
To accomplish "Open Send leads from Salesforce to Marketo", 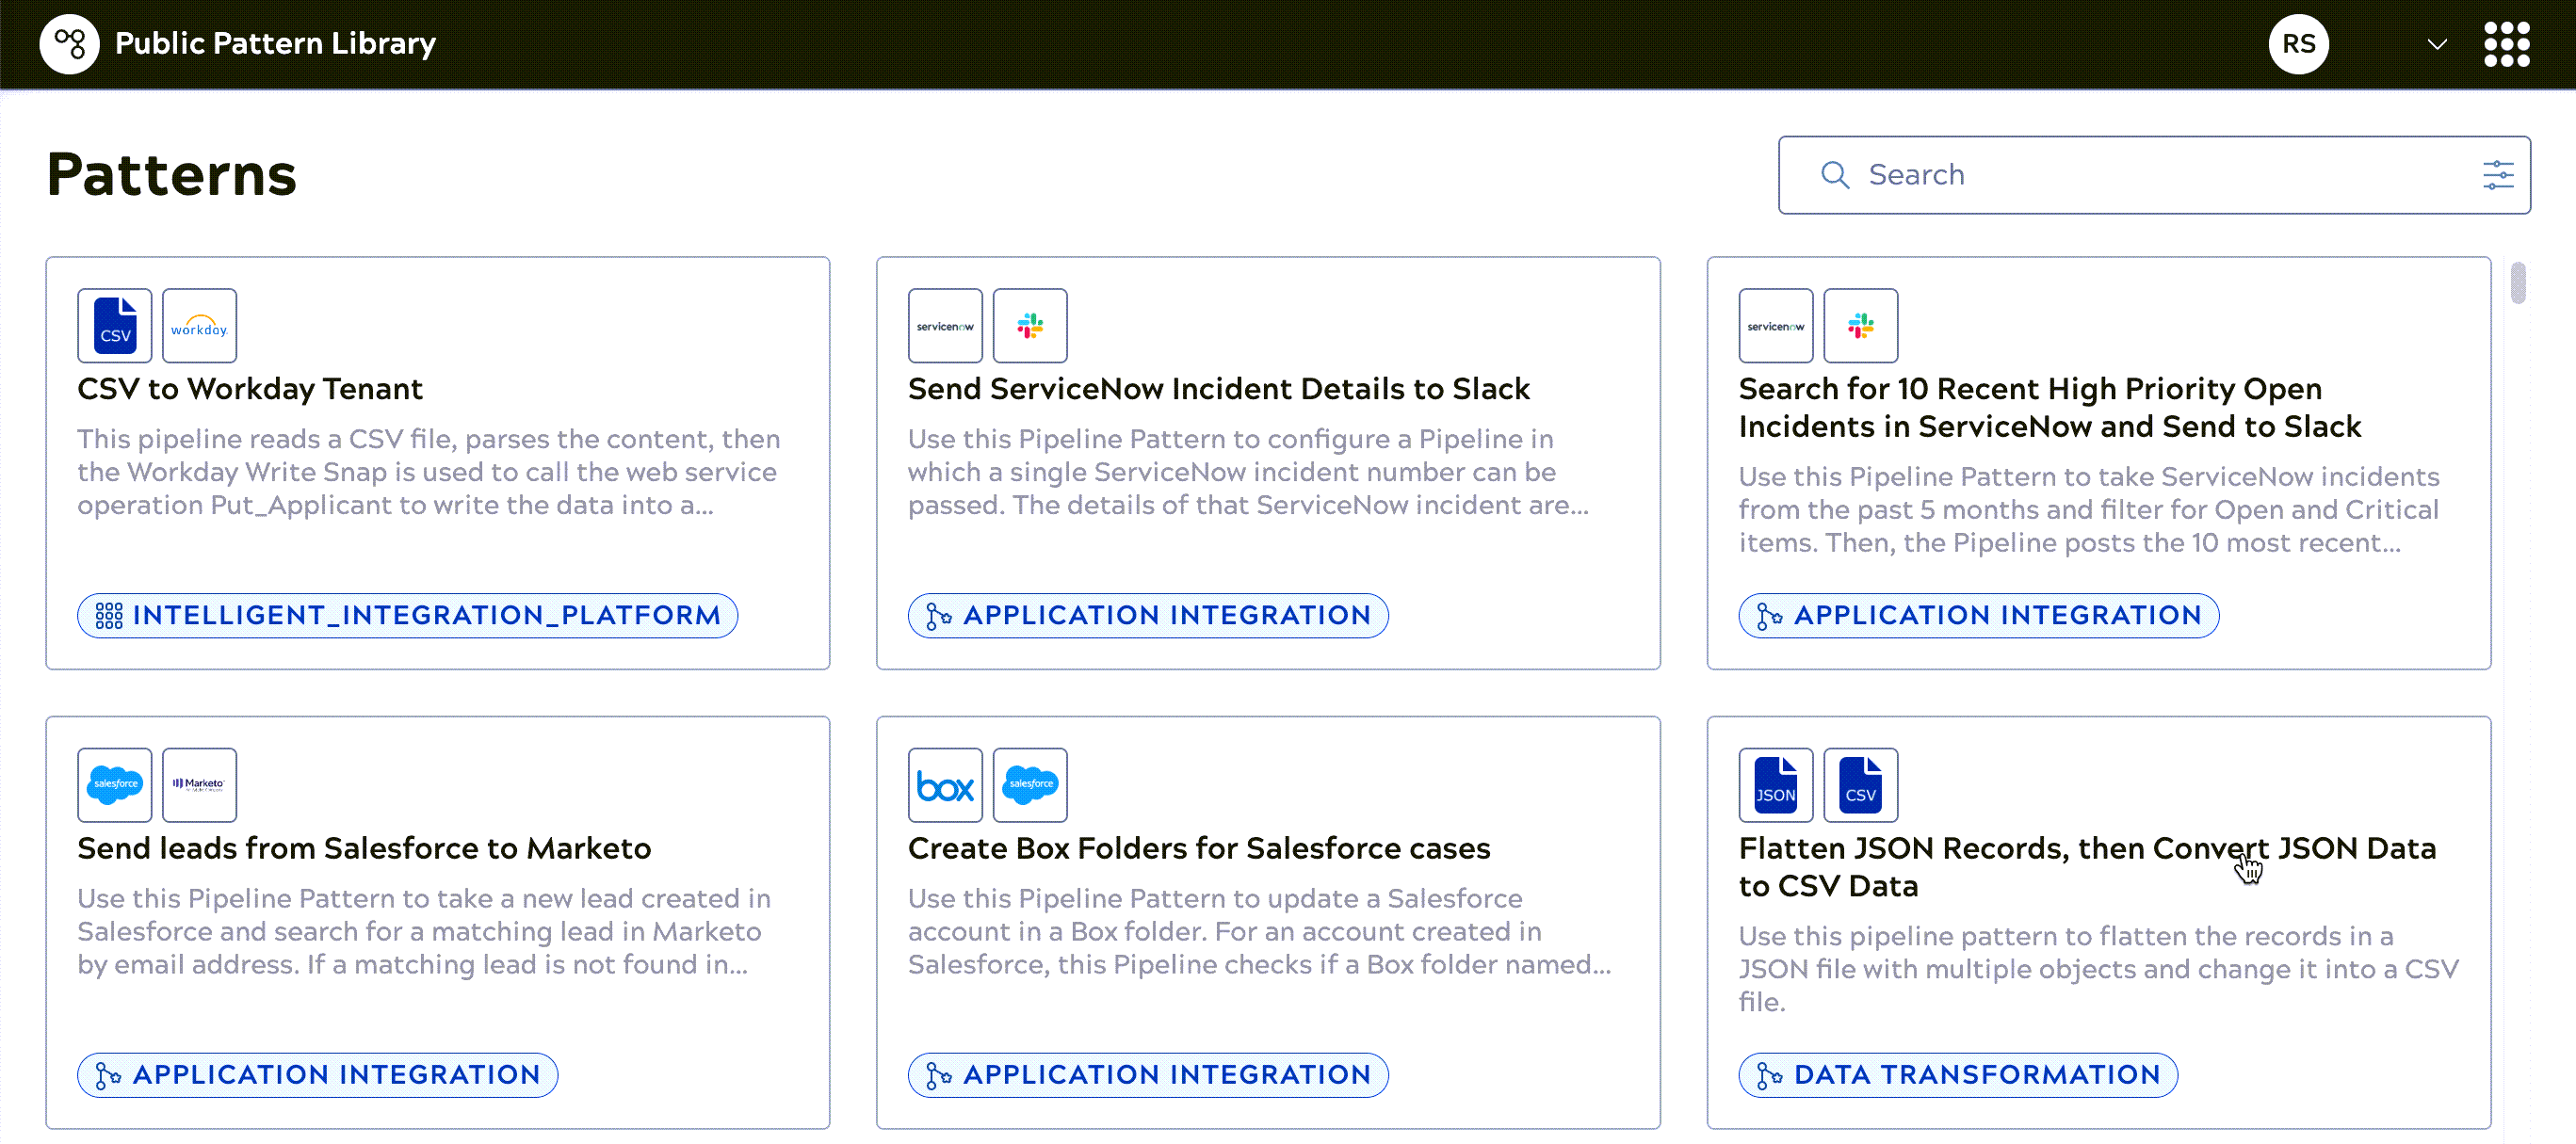I will tap(364, 848).
